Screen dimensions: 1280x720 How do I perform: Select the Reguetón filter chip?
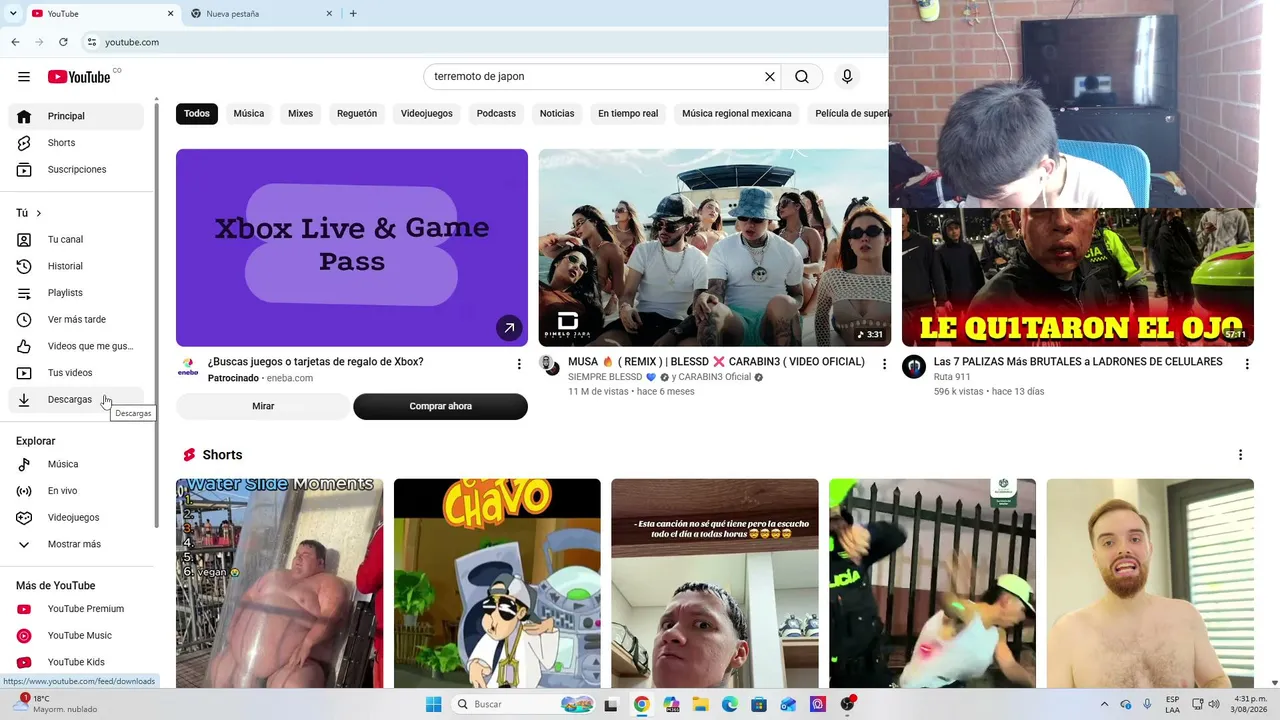[x=357, y=114]
